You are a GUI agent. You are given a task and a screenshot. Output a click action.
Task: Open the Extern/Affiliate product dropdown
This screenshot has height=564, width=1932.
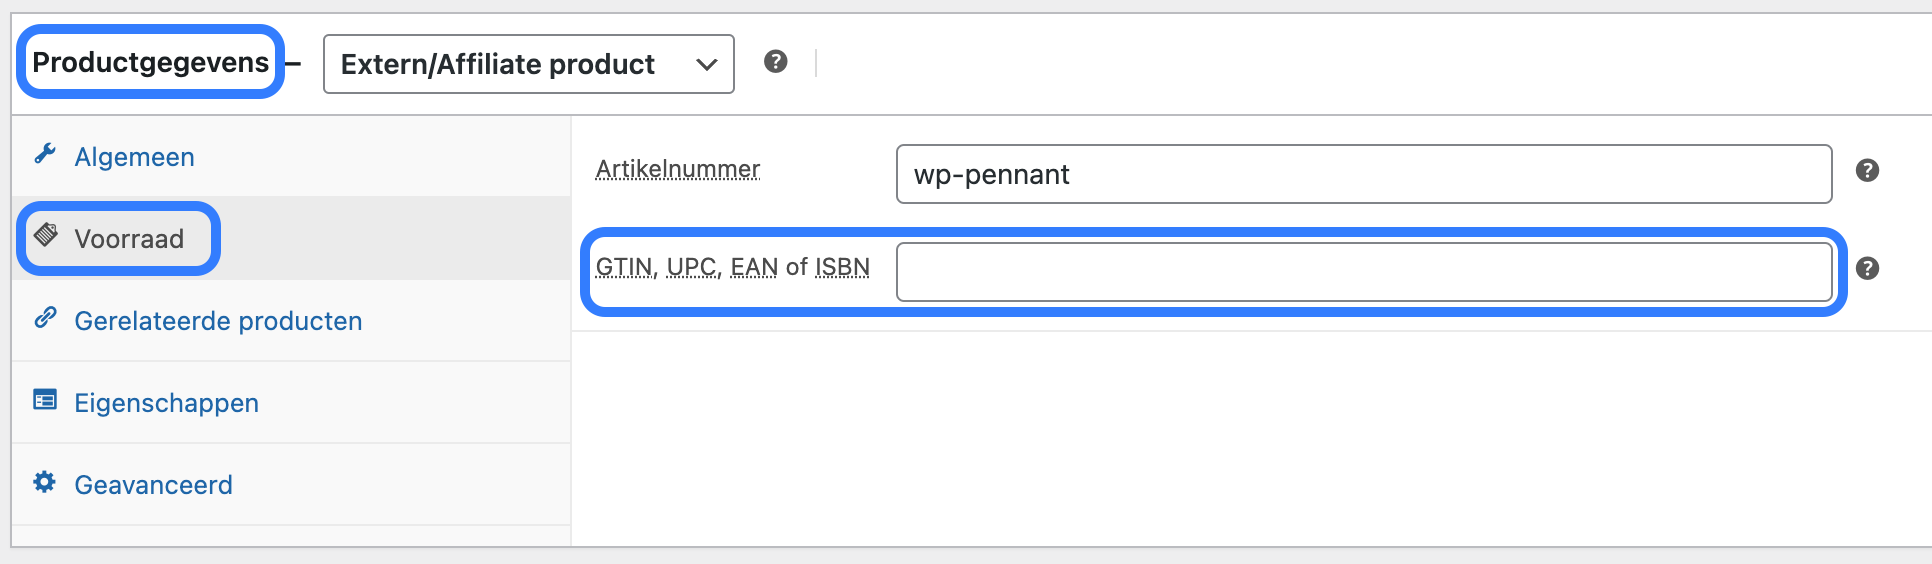(529, 64)
